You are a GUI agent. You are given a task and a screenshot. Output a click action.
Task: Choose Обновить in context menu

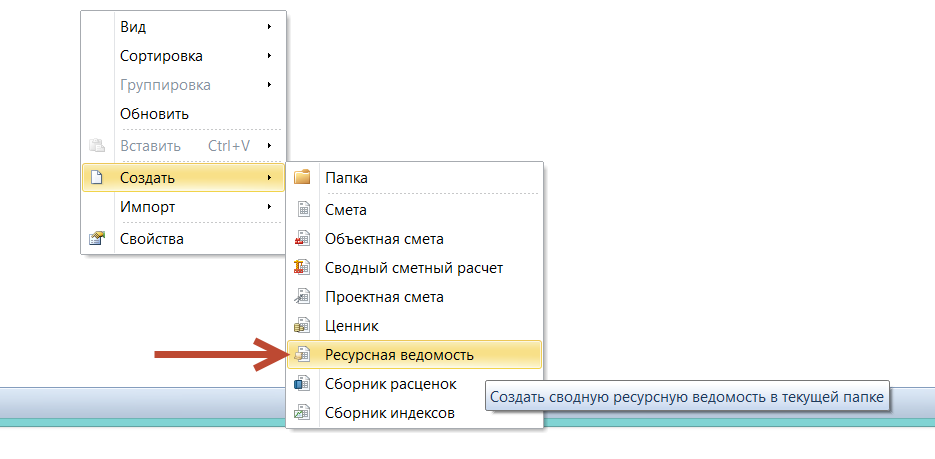(183, 113)
